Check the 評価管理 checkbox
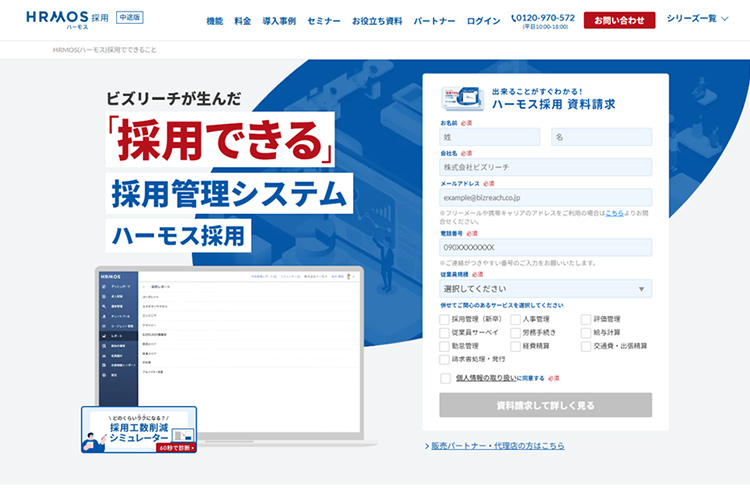Viewport: 750px width, 488px height. [x=586, y=319]
